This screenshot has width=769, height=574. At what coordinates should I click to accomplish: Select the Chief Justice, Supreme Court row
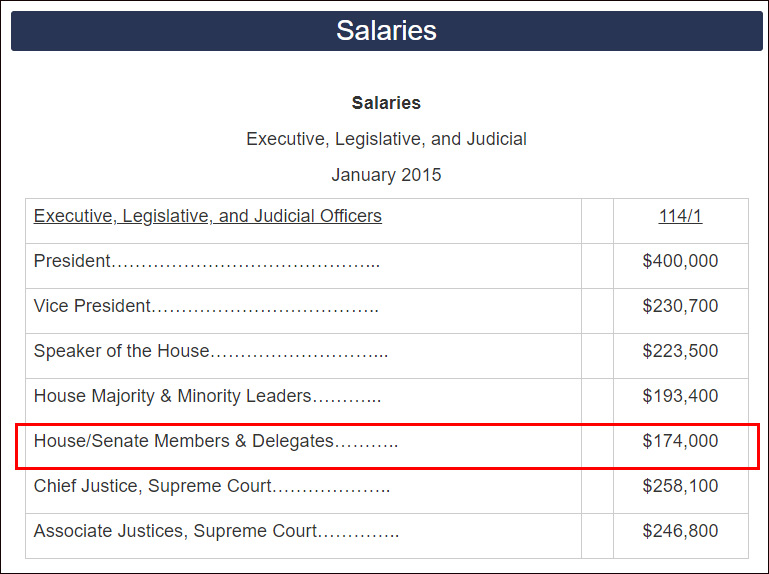click(x=153, y=486)
